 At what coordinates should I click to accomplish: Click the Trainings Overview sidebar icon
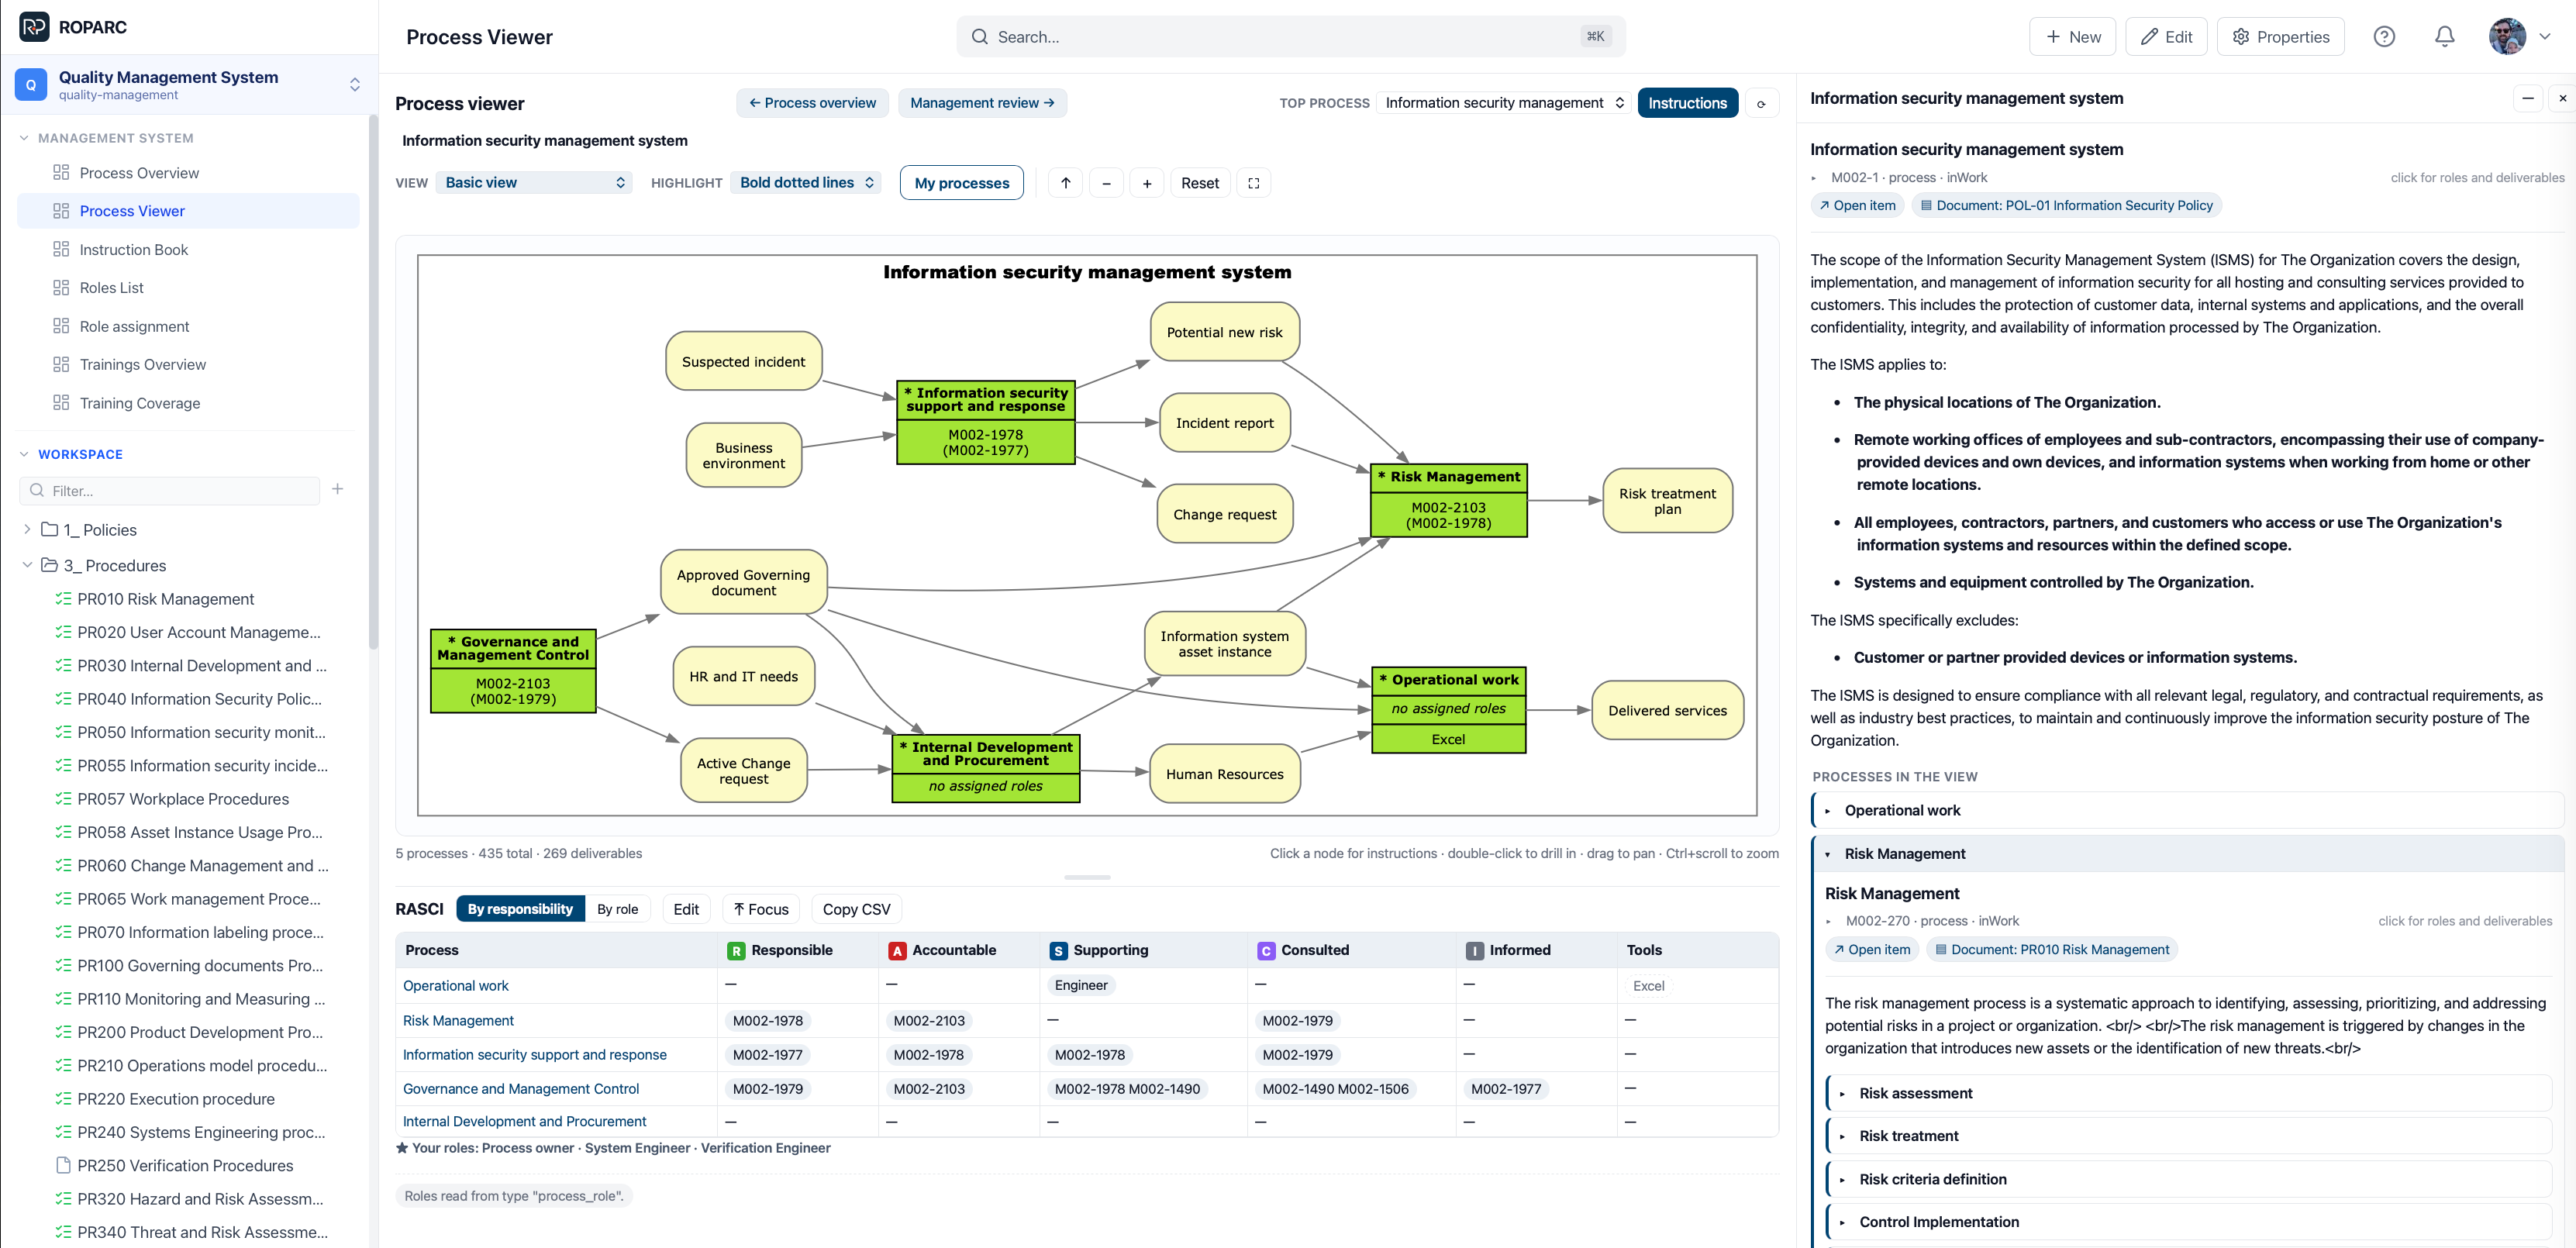(x=61, y=364)
